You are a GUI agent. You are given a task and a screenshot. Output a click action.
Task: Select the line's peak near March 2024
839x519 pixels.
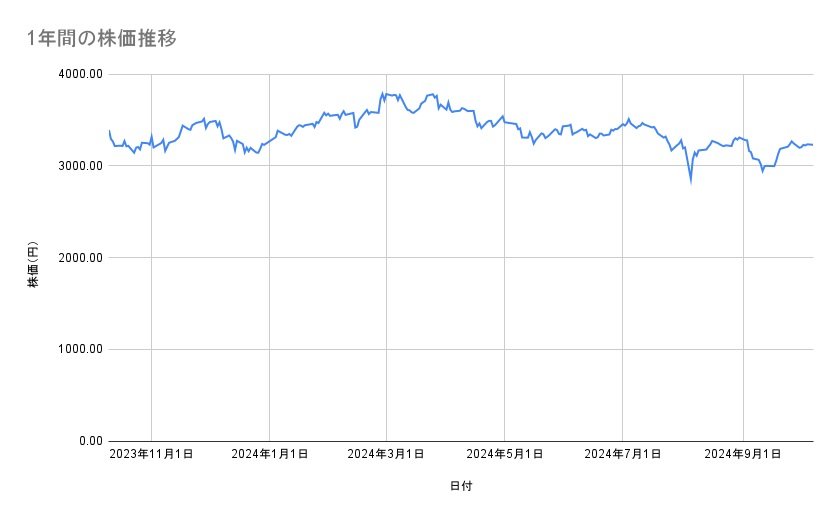pos(384,93)
